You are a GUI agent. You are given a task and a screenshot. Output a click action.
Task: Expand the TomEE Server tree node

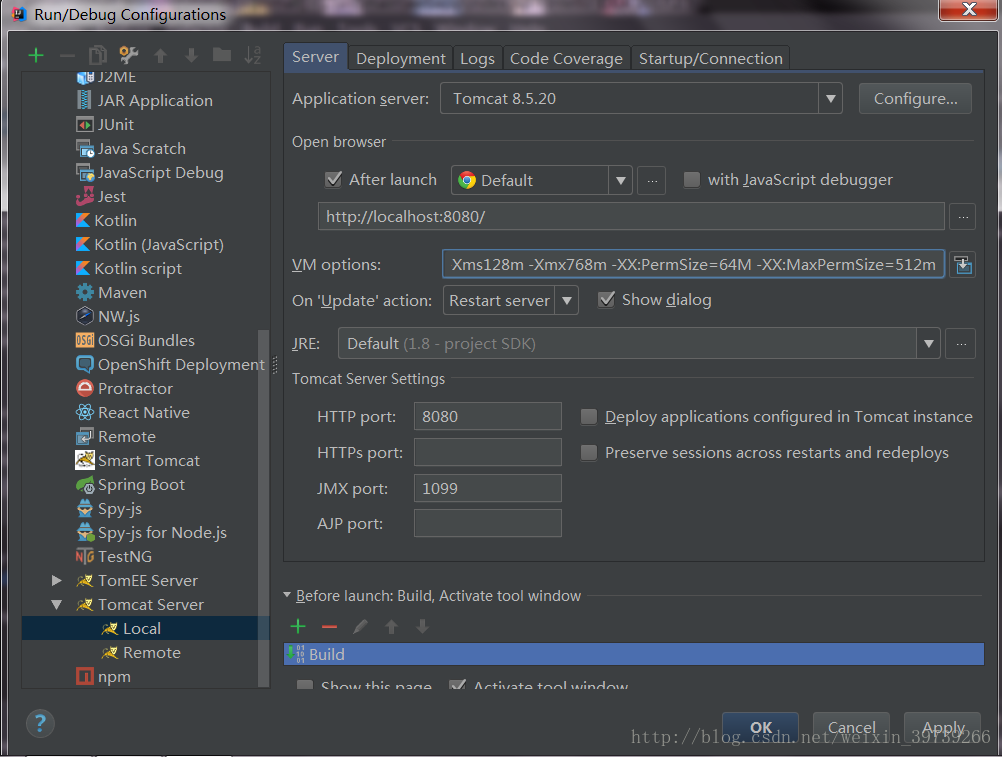[57, 580]
